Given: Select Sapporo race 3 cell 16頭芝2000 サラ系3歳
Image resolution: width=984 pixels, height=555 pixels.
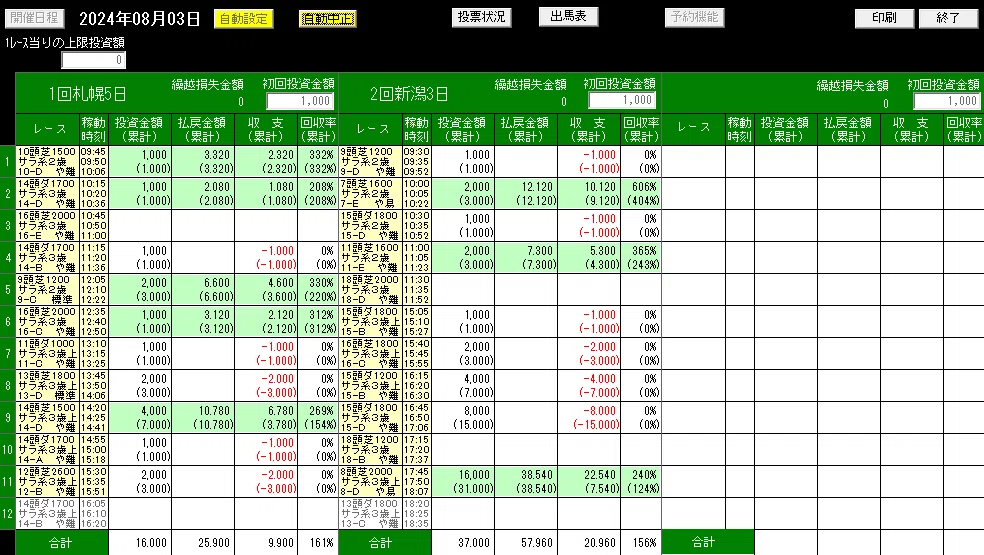Looking at the screenshot, I should [x=47, y=225].
